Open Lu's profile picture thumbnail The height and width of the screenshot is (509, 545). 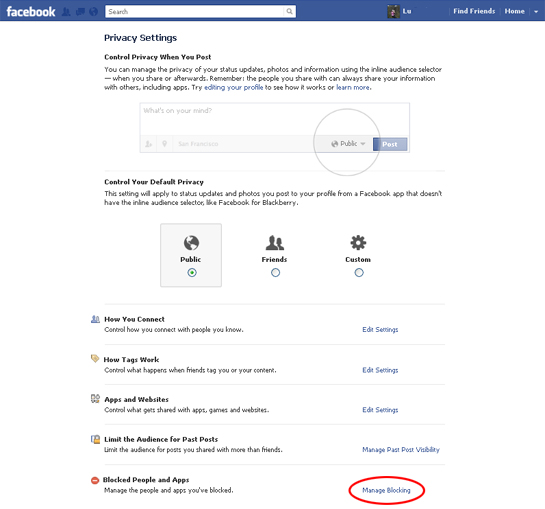pos(393,11)
